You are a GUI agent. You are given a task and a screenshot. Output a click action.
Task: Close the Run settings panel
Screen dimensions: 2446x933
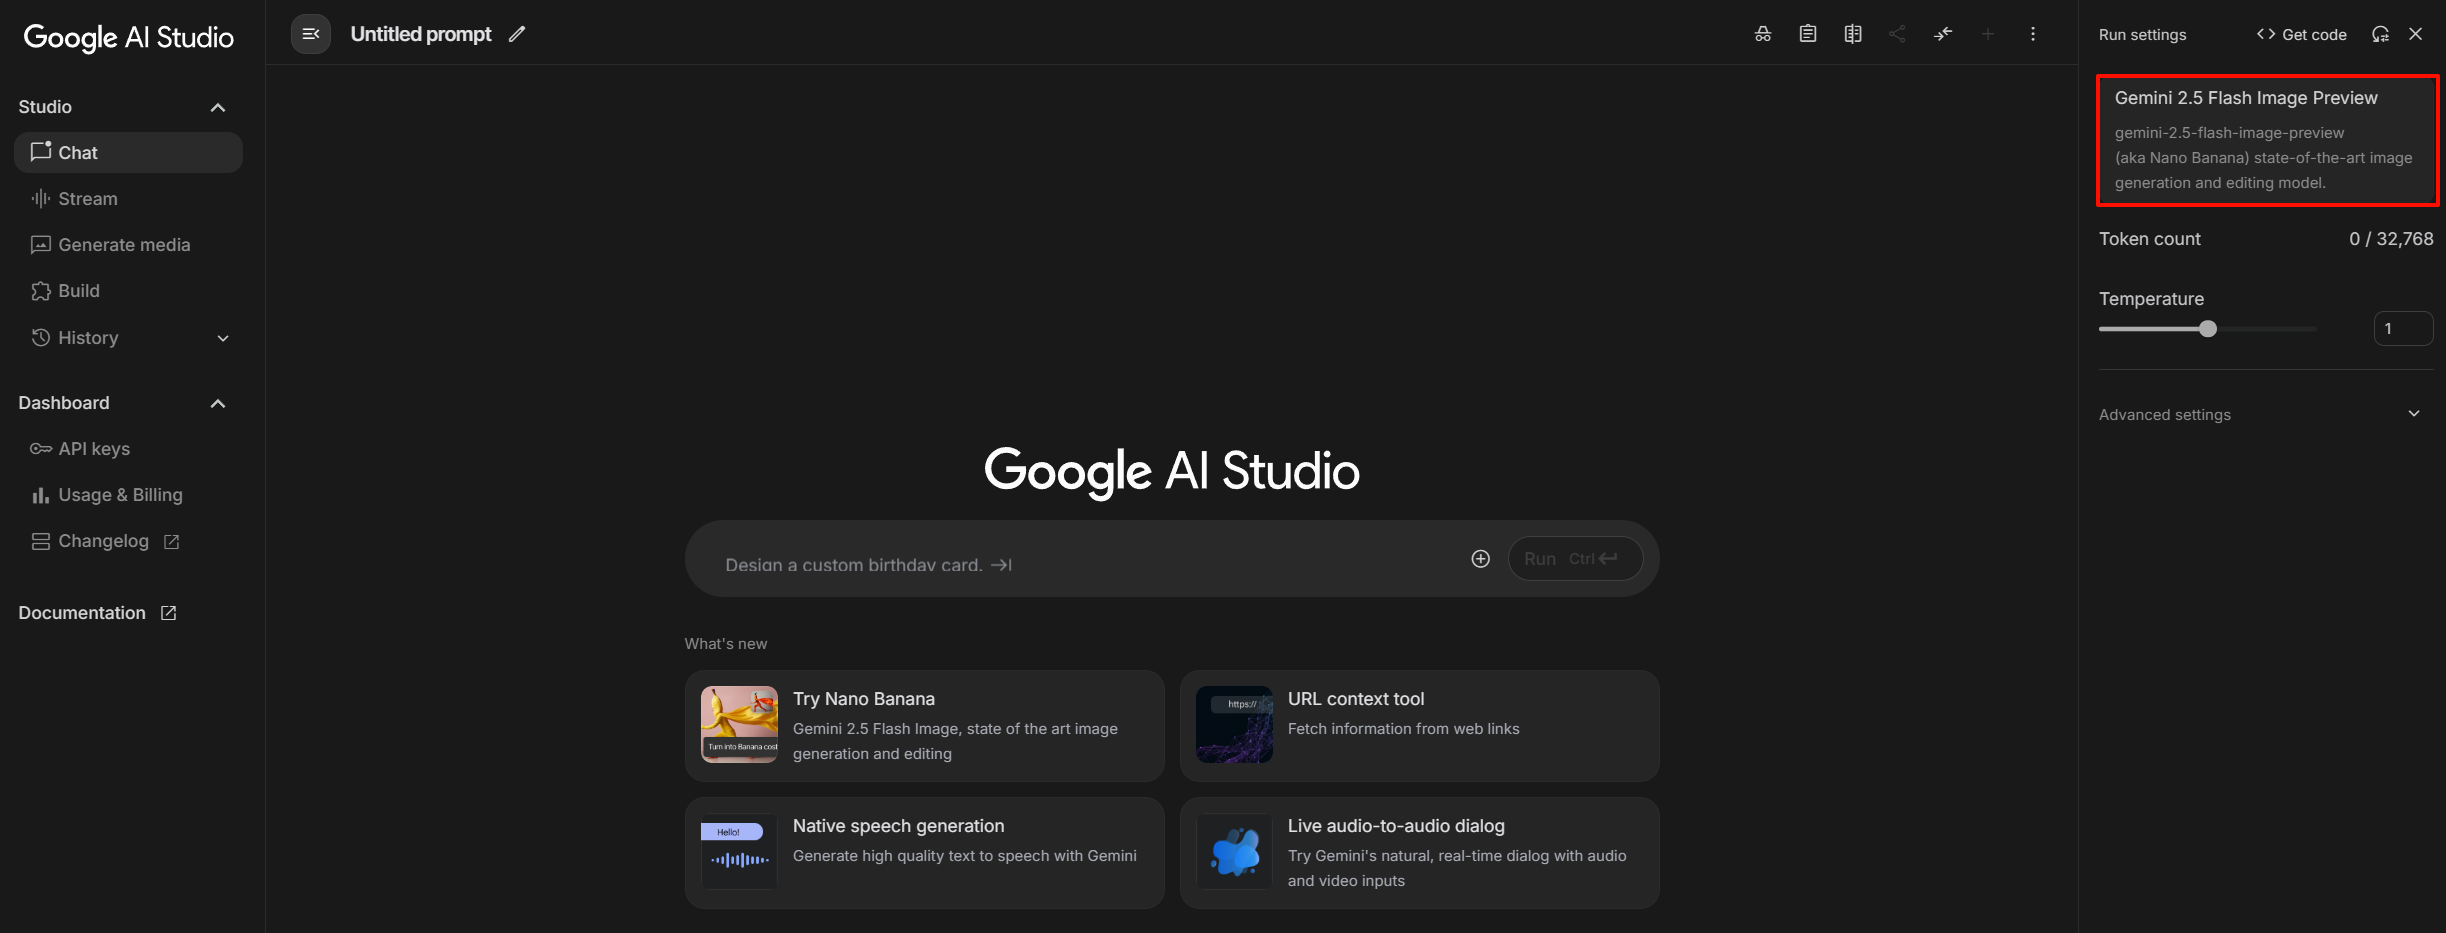click(x=2416, y=34)
